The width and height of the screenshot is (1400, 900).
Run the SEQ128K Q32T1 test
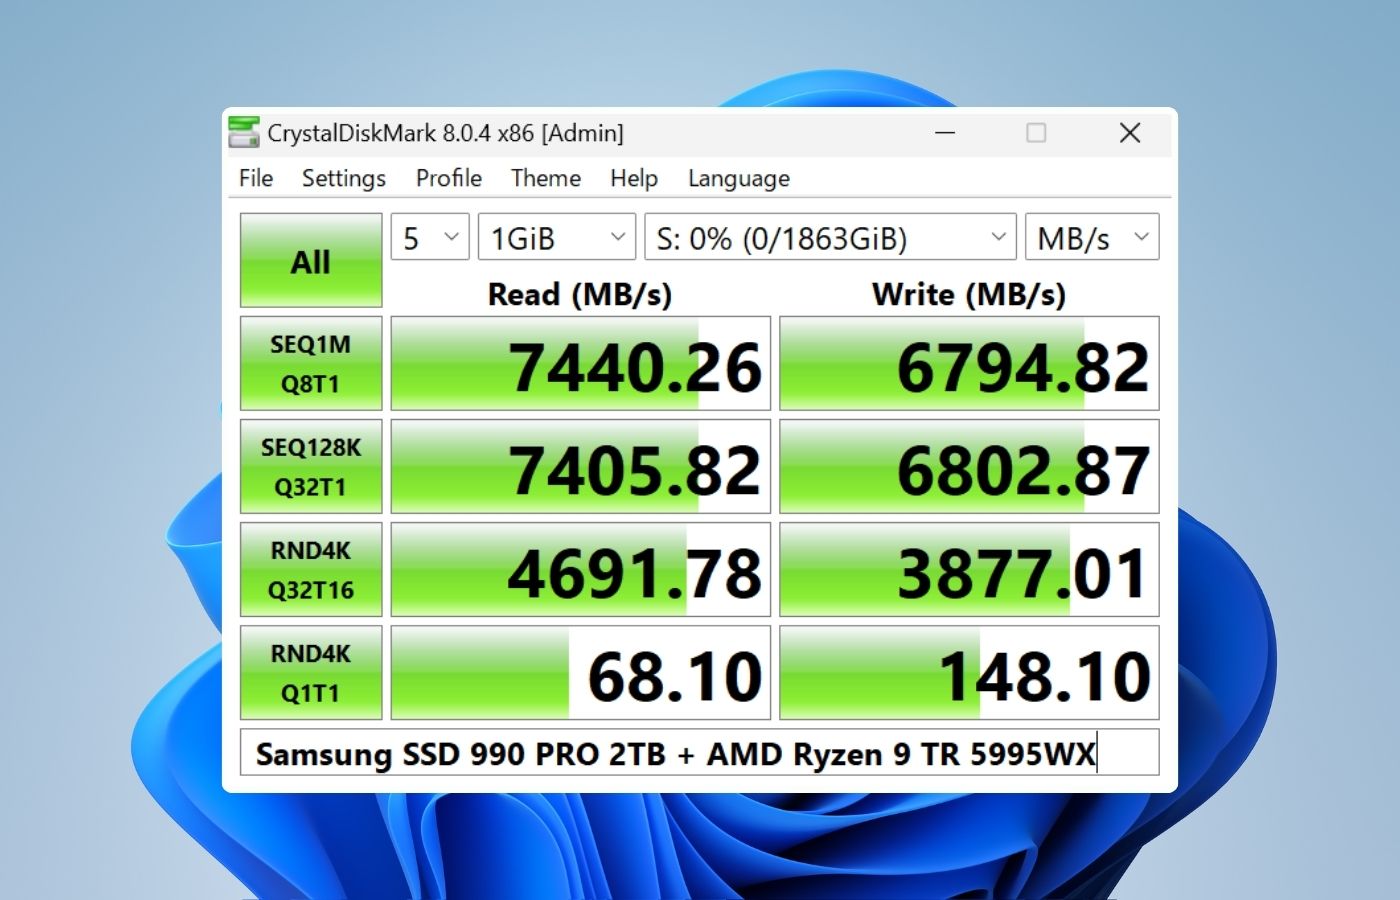(x=311, y=466)
